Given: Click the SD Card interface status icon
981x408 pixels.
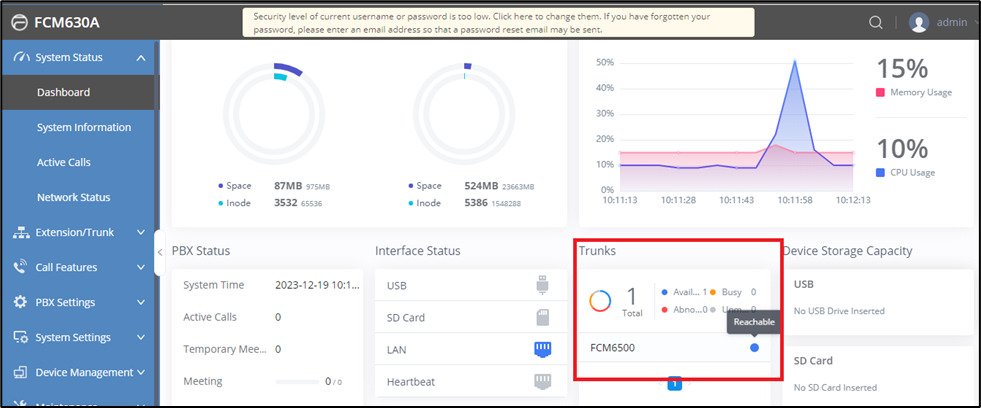Looking at the screenshot, I should (x=542, y=317).
